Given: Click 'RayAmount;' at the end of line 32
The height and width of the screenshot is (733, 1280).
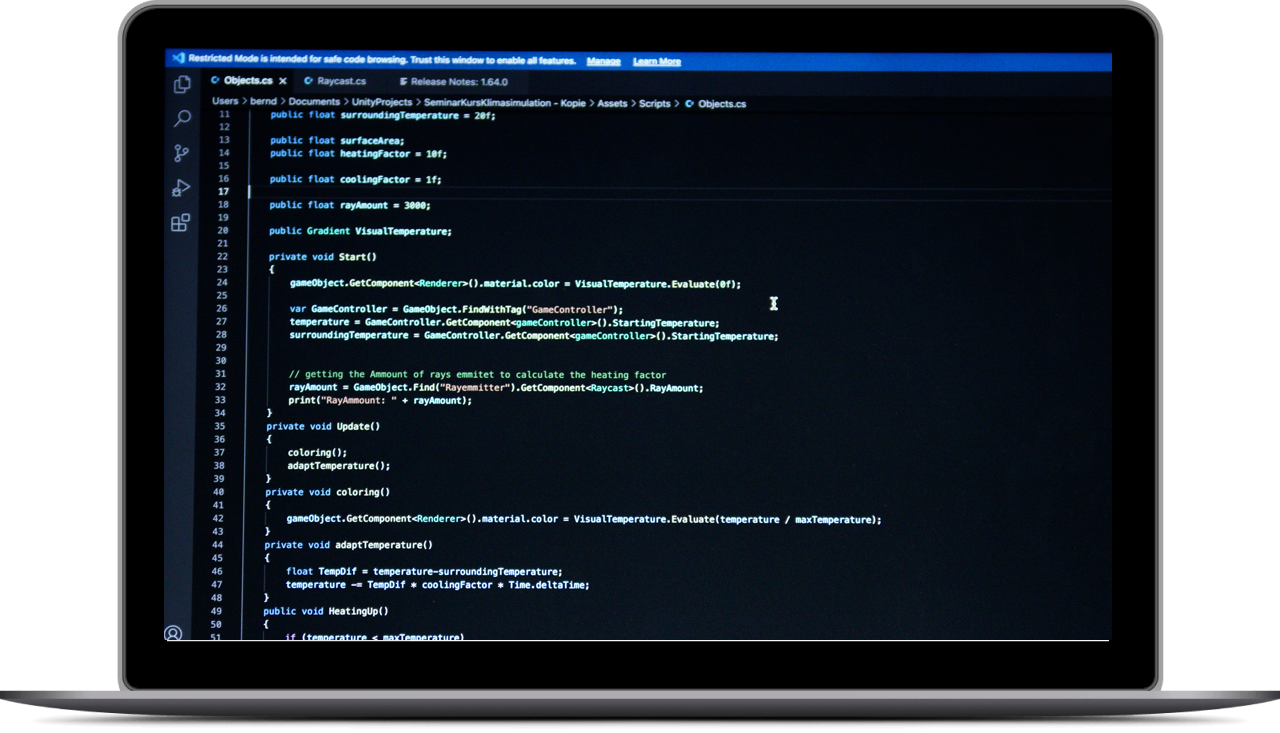Looking at the screenshot, I should tap(676, 387).
